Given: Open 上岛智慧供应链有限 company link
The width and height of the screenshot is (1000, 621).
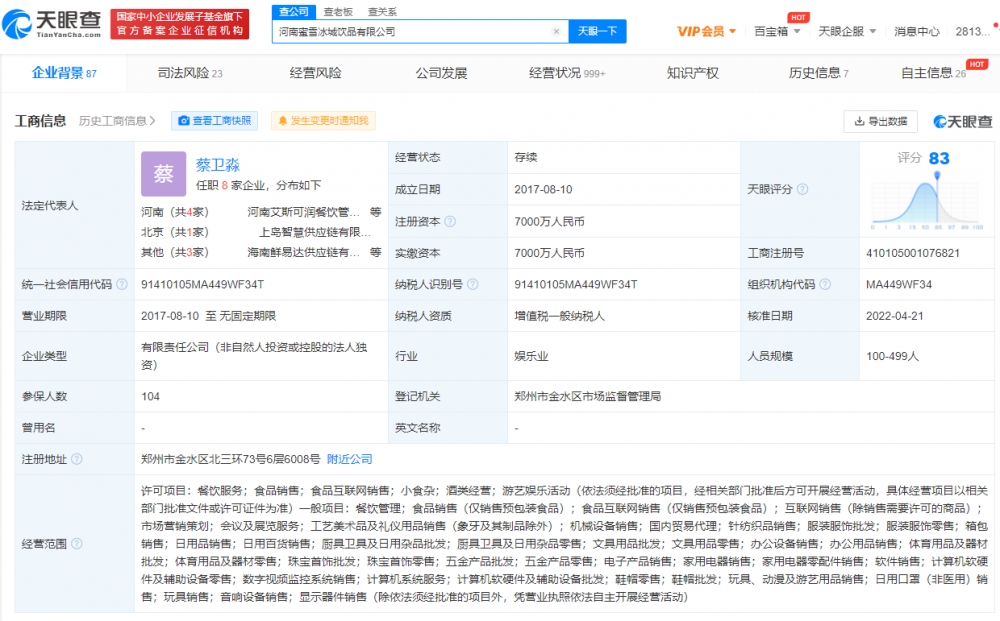Looking at the screenshot, I should coord(315,232).
